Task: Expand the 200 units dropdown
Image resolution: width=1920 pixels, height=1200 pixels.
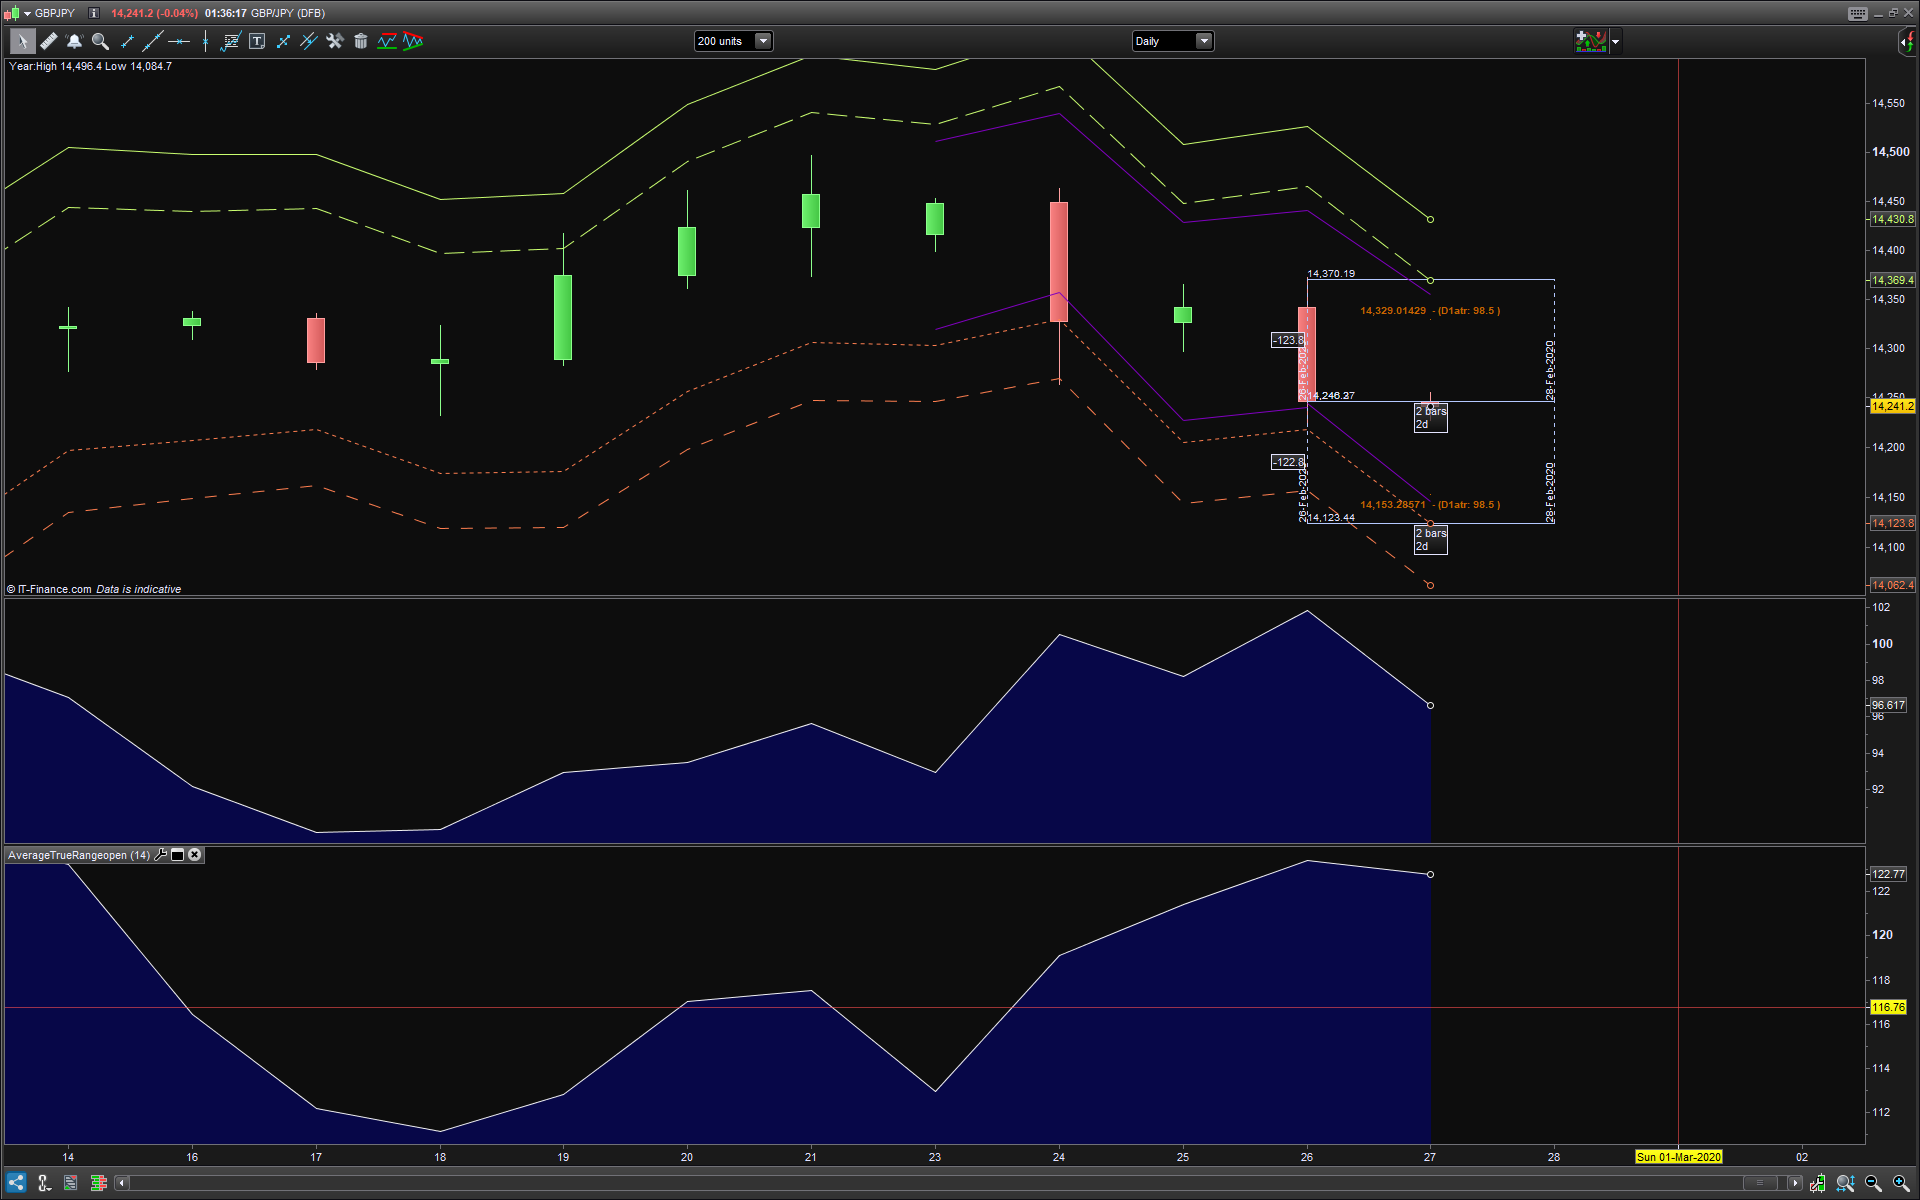Action: [x=763, y=41]
